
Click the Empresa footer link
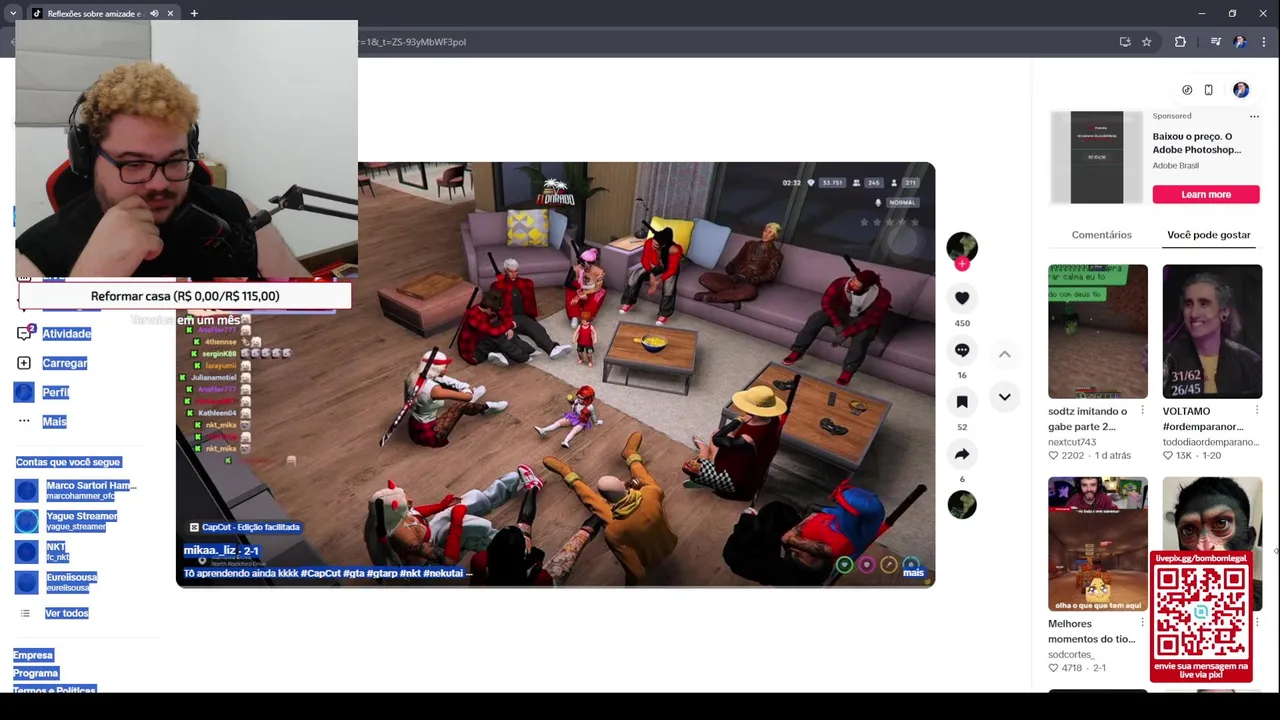33,655
